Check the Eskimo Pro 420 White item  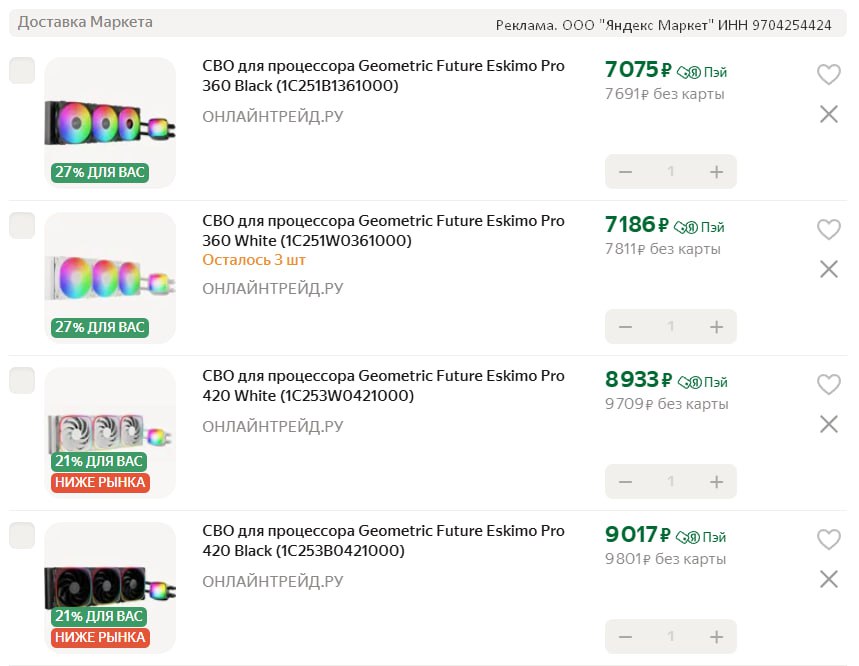click(x=22, y=380)
